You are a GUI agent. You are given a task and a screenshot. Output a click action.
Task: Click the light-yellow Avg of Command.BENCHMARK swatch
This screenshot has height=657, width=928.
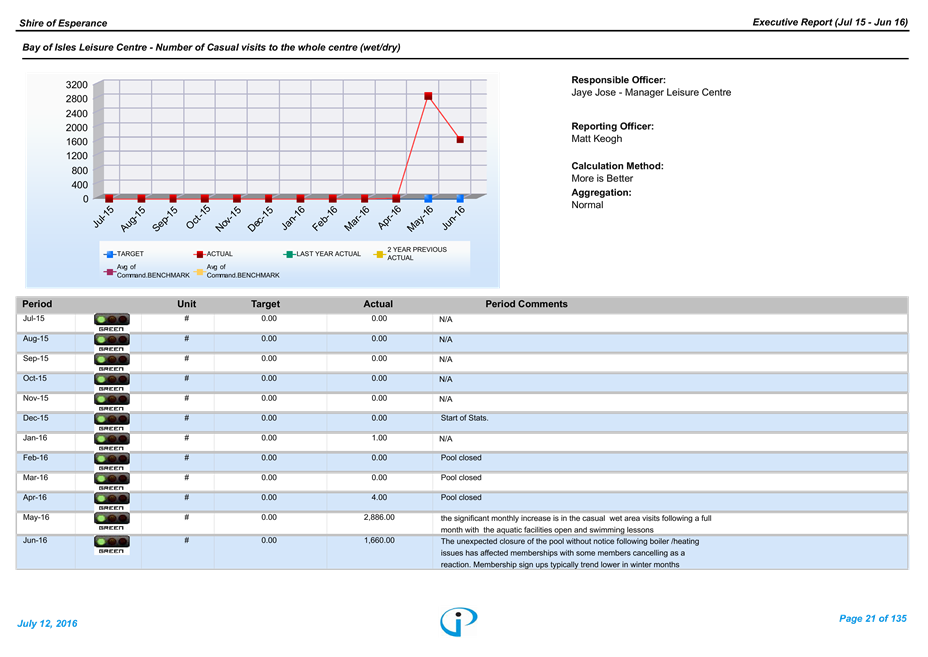[199, 272]
